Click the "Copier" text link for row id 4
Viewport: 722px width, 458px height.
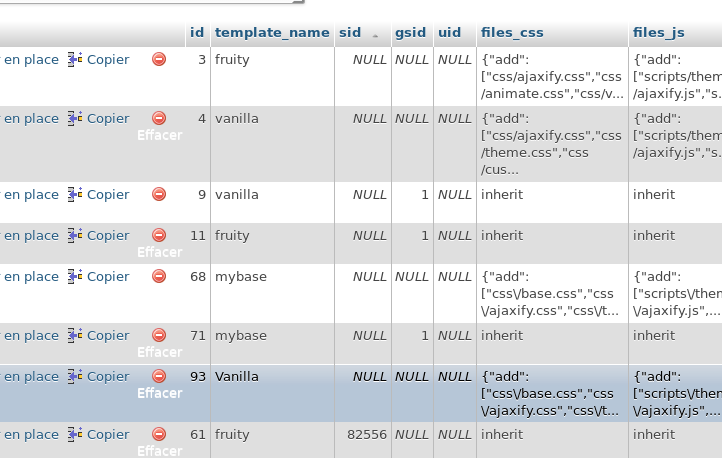click(x=108, y=119)
